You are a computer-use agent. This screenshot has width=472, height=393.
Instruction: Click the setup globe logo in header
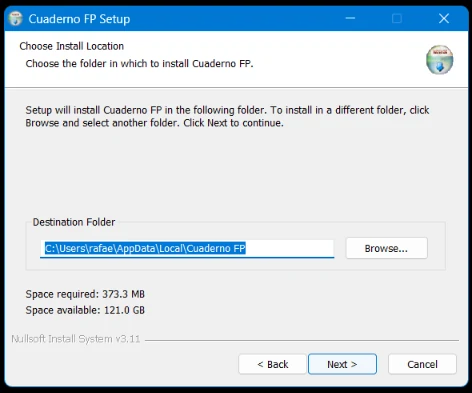pos(439,60)
